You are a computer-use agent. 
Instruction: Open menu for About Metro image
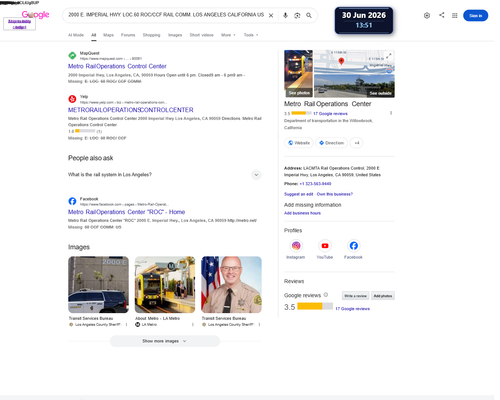click(x=193, y=324)
